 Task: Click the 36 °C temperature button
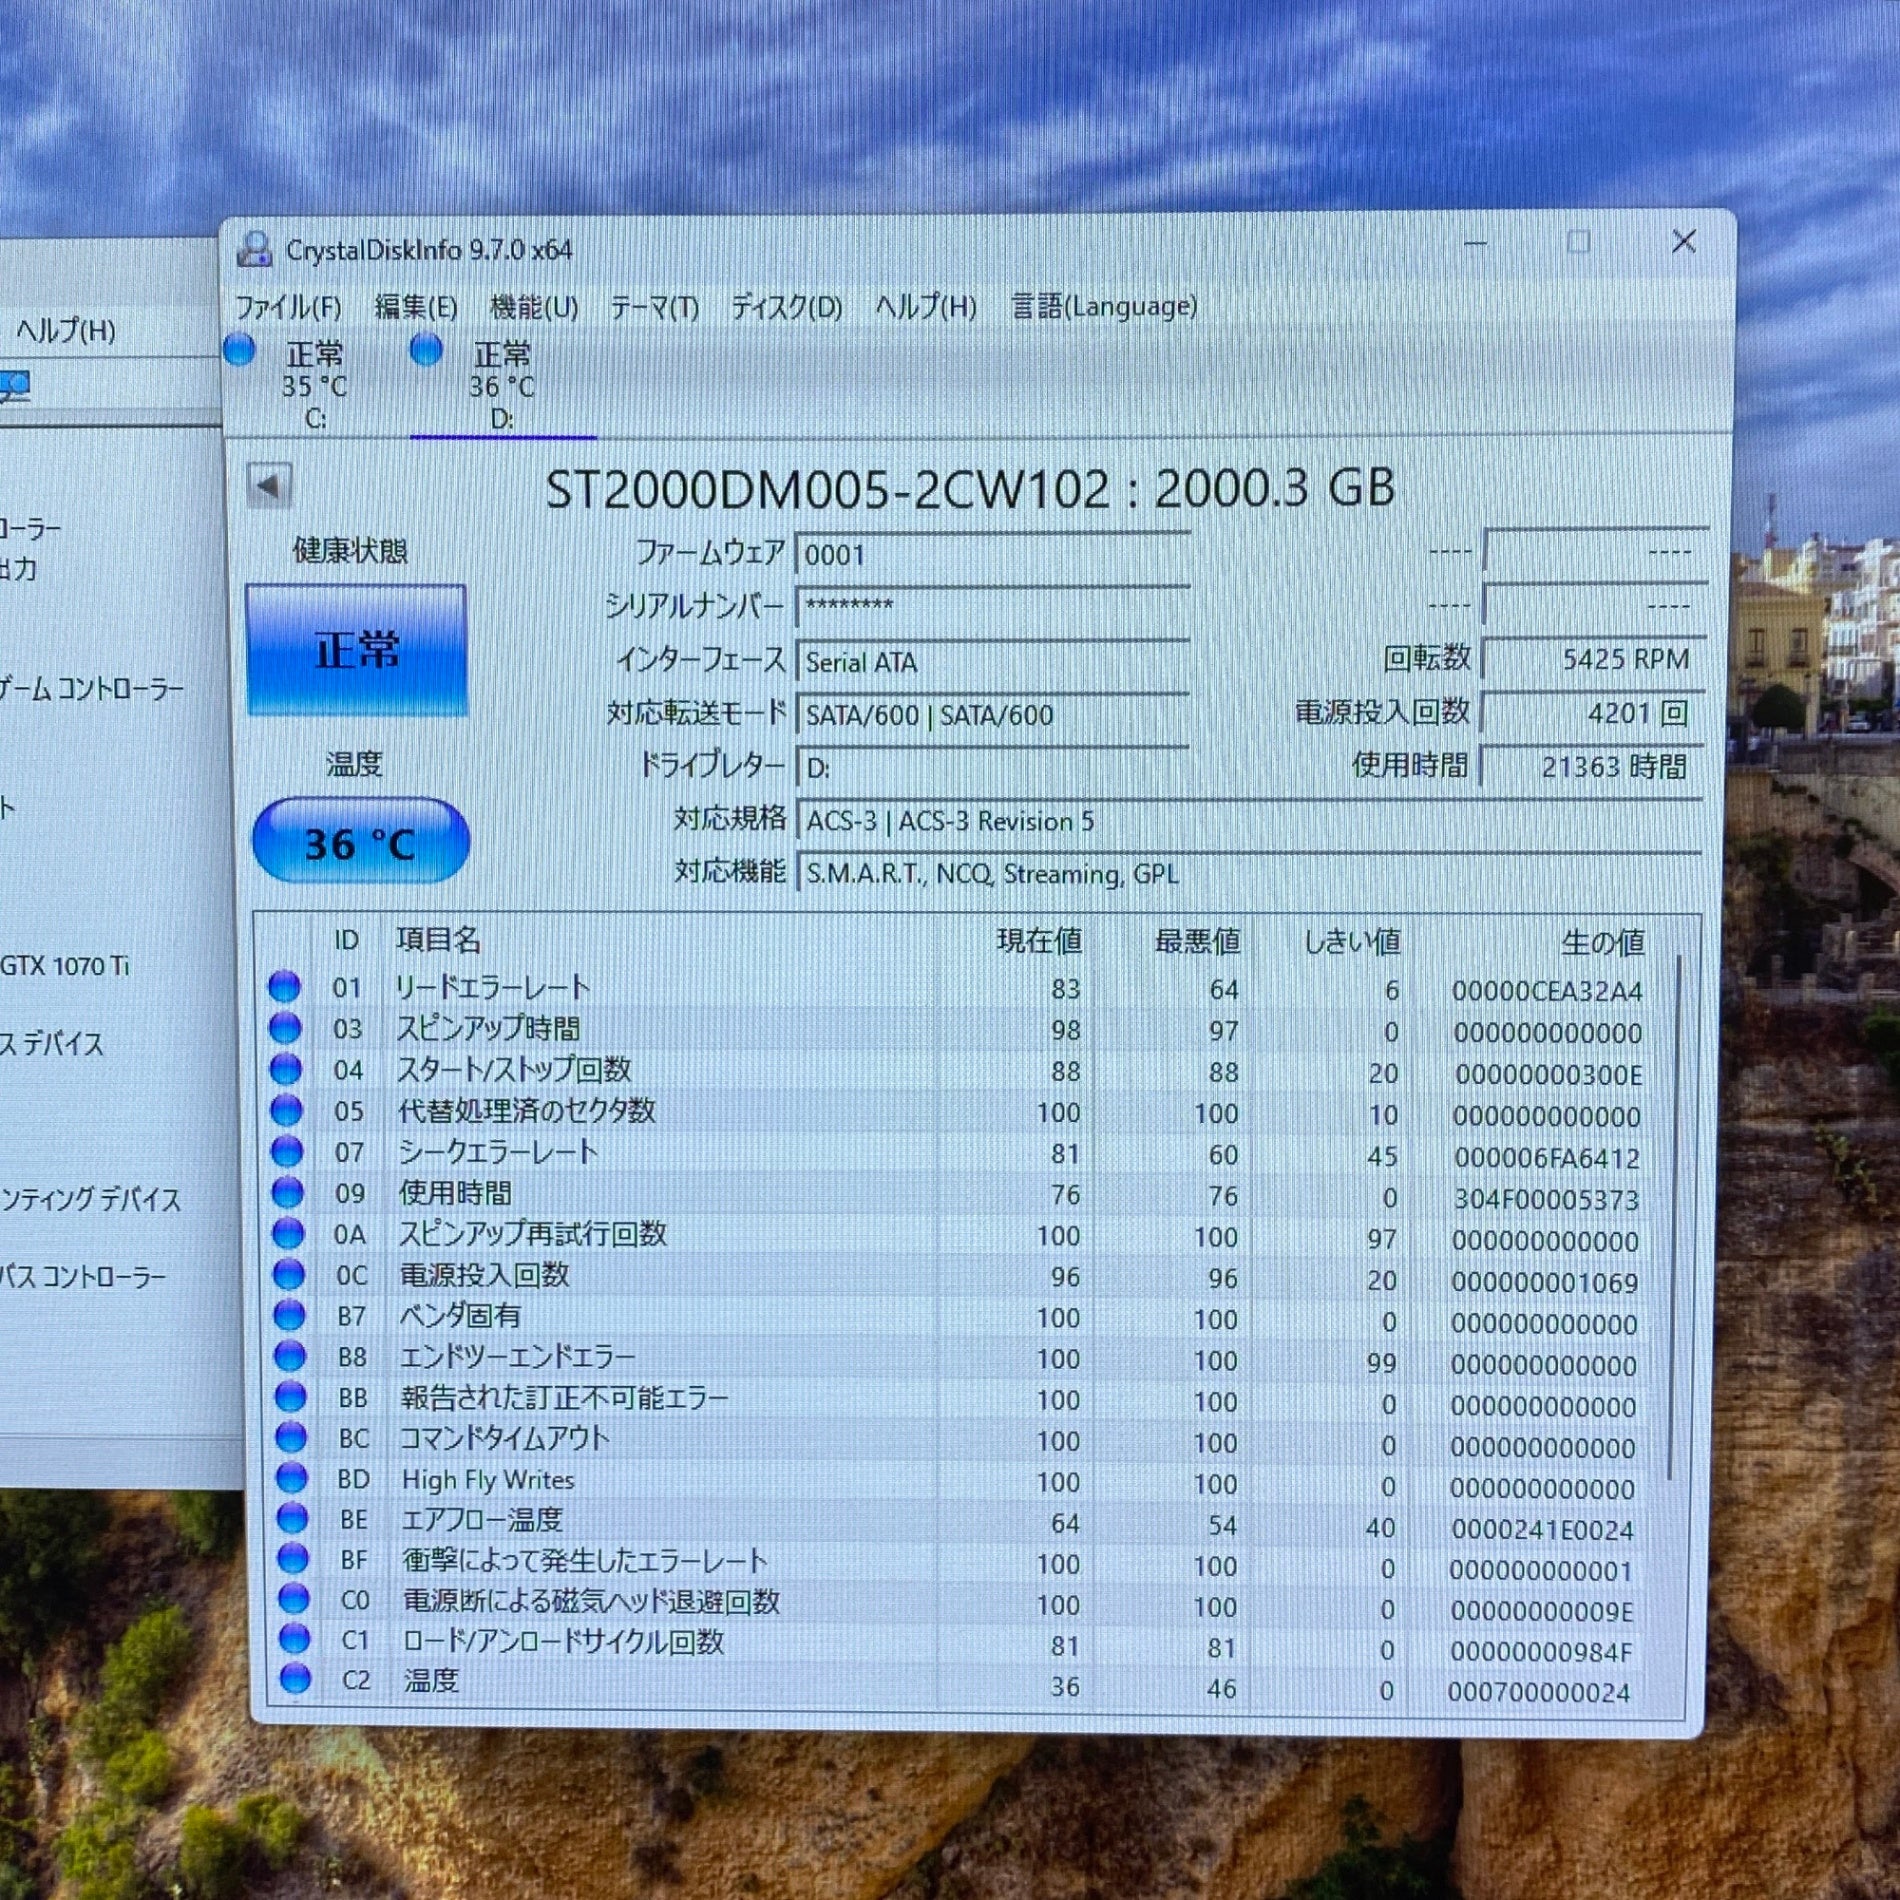tap(360, 842)
